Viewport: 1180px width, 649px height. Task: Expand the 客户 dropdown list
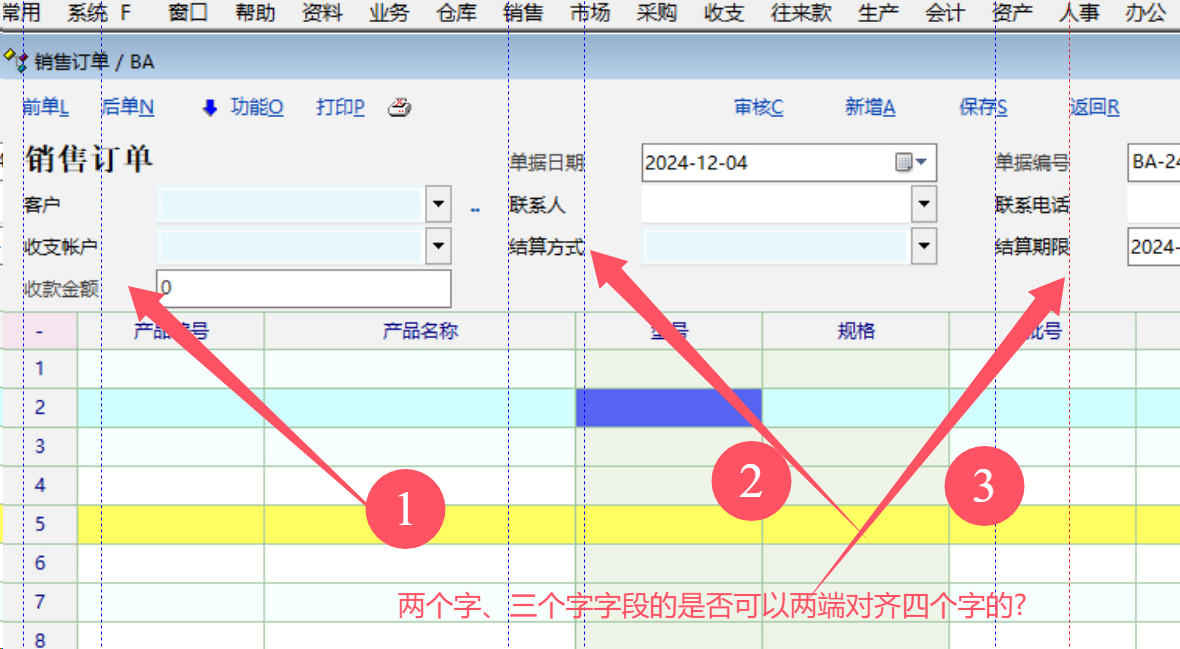438,205
